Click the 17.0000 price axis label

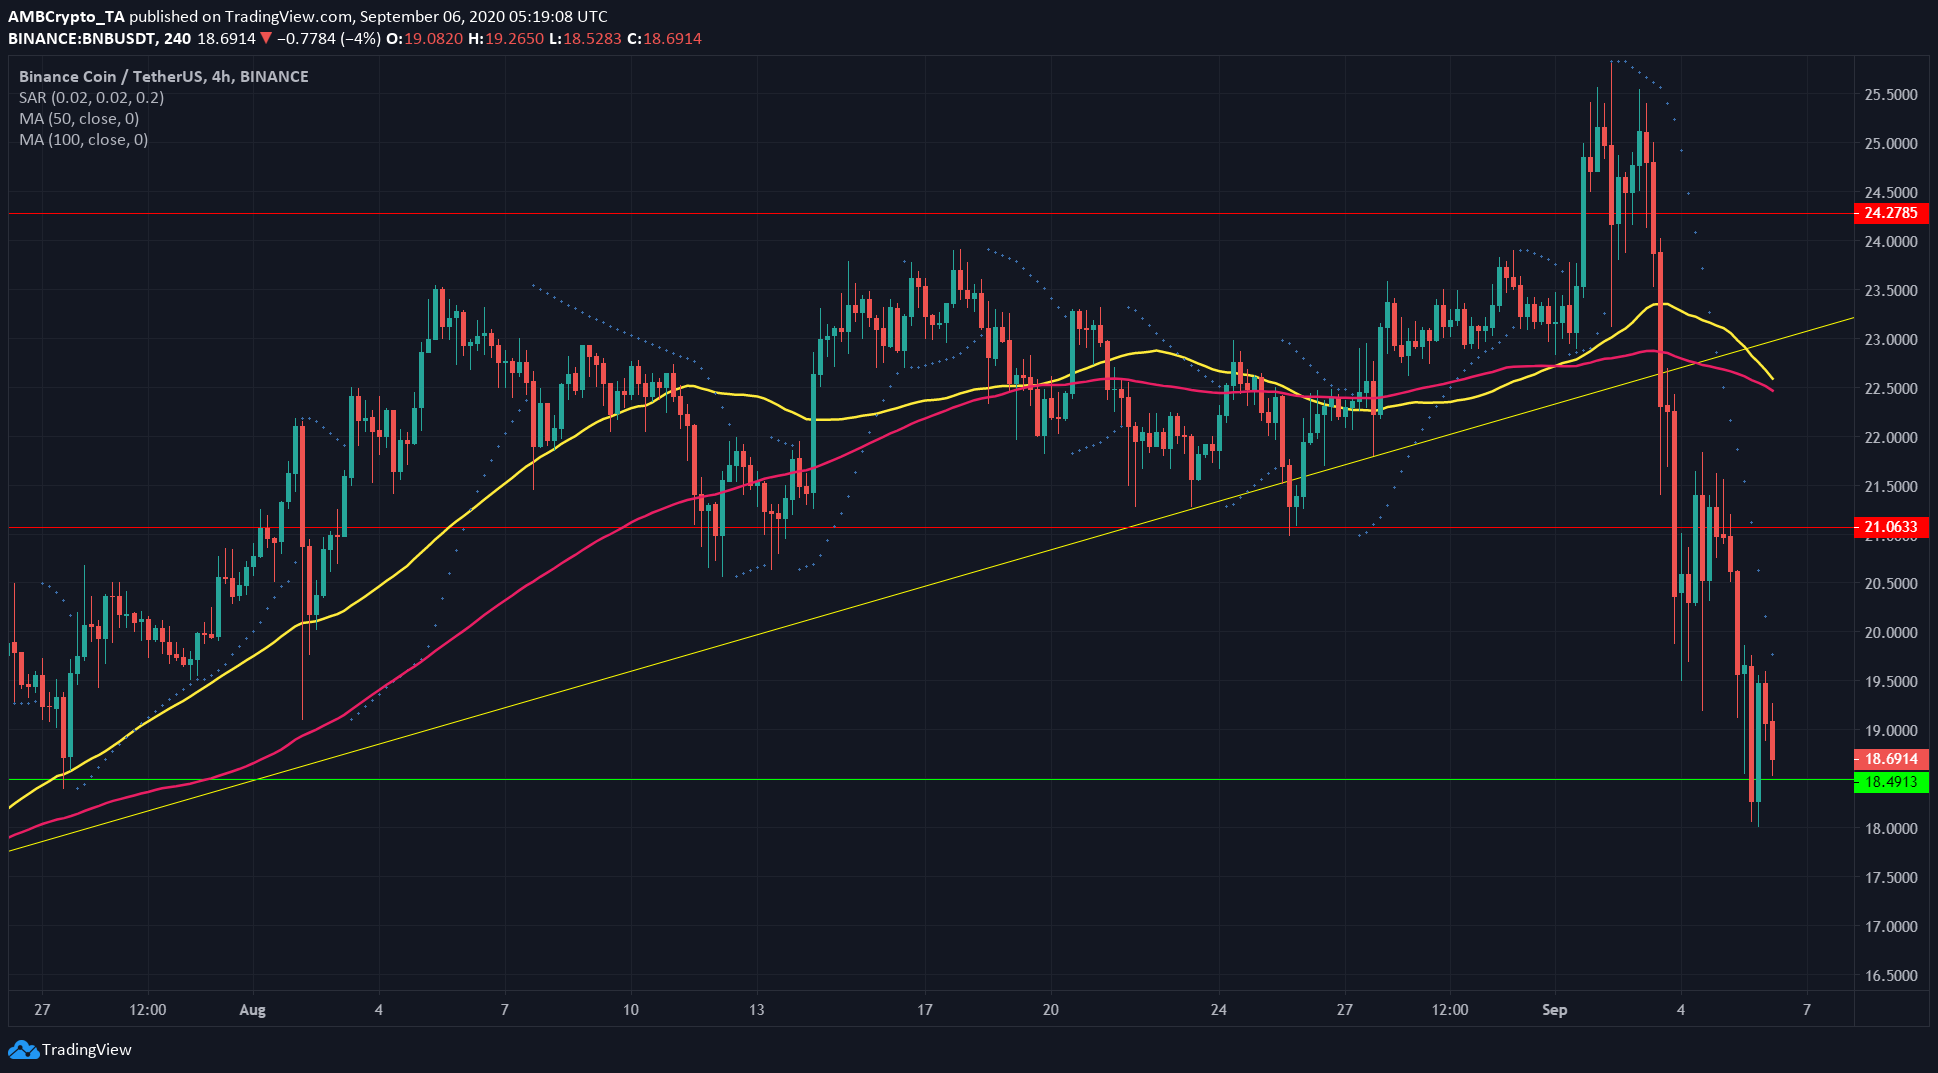coord(1890,927)
